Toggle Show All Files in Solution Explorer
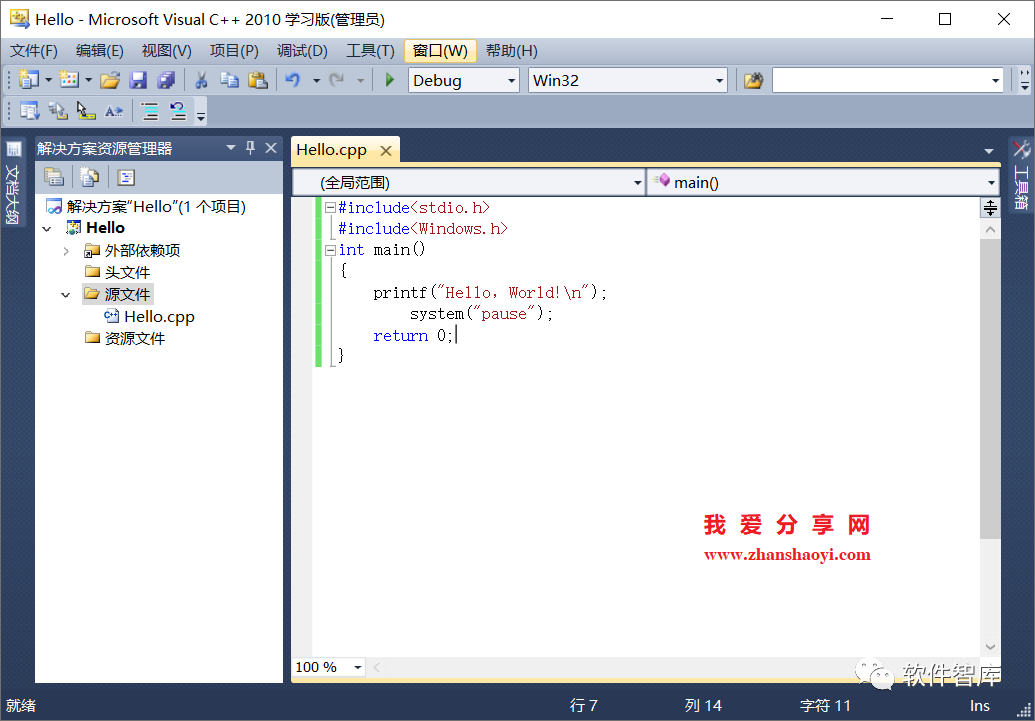1035x721 pixels. [89, 176]
